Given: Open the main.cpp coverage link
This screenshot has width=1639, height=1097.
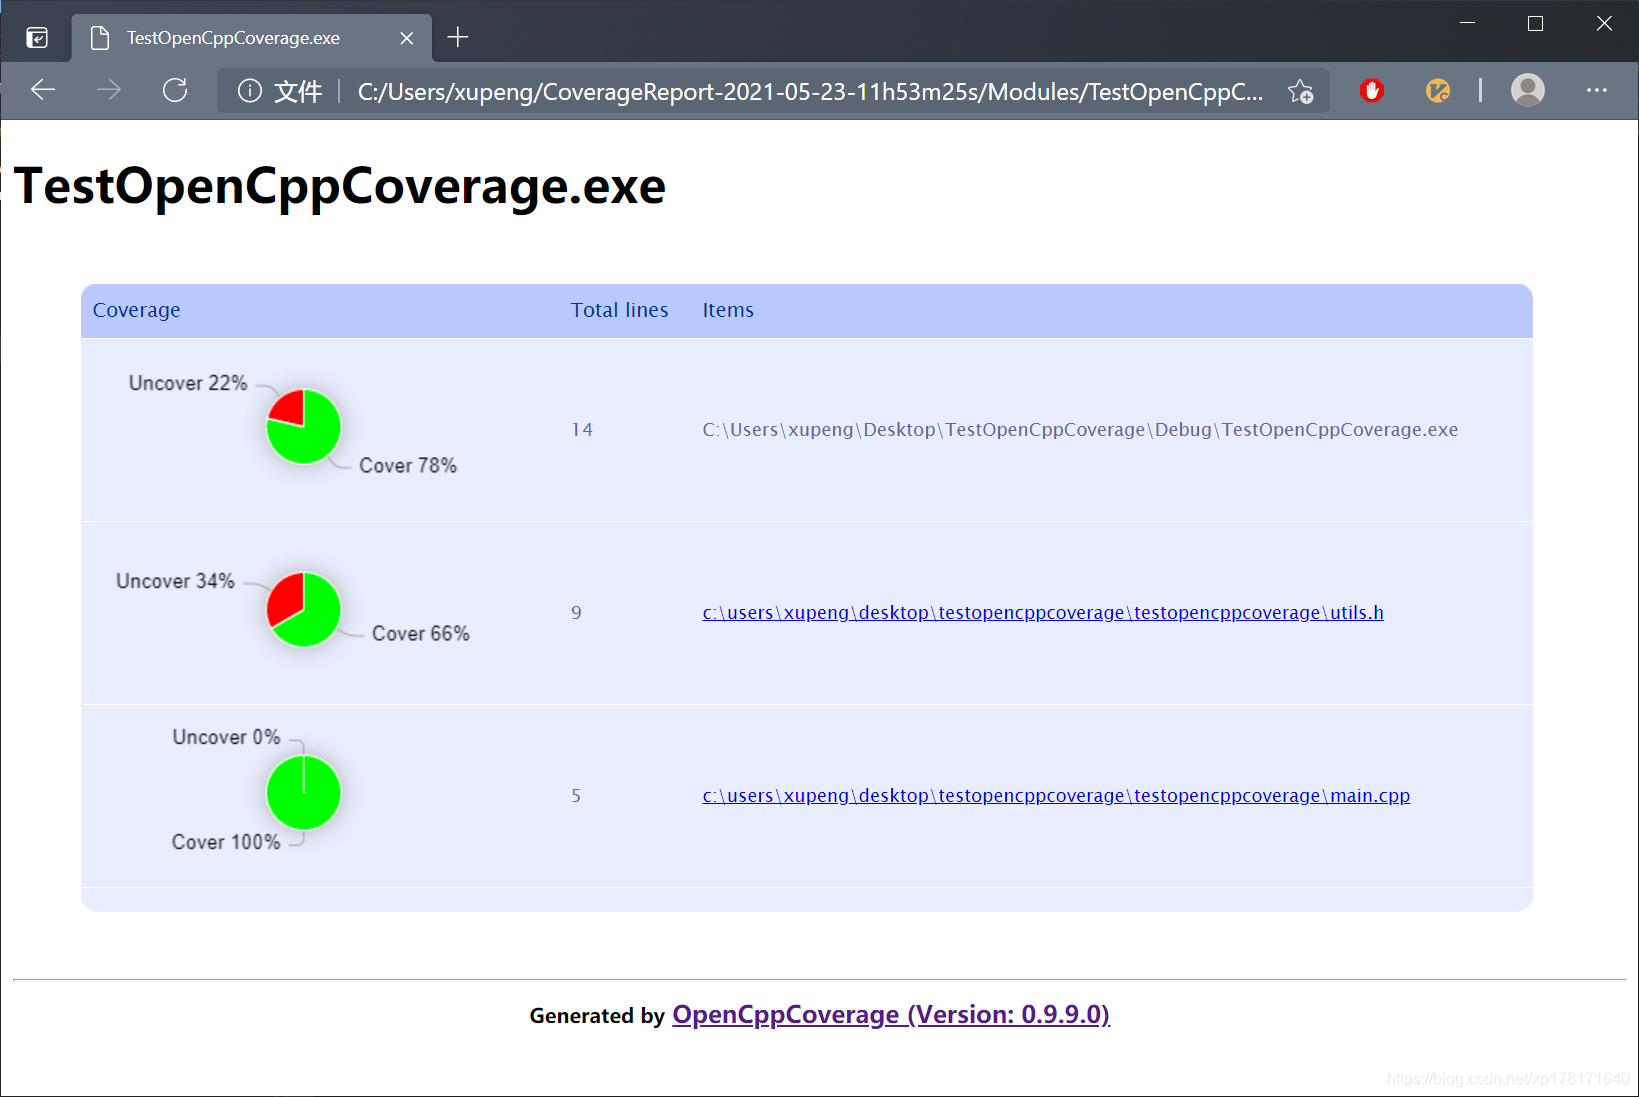Looking at the screenshot, I should [1056, 796].
